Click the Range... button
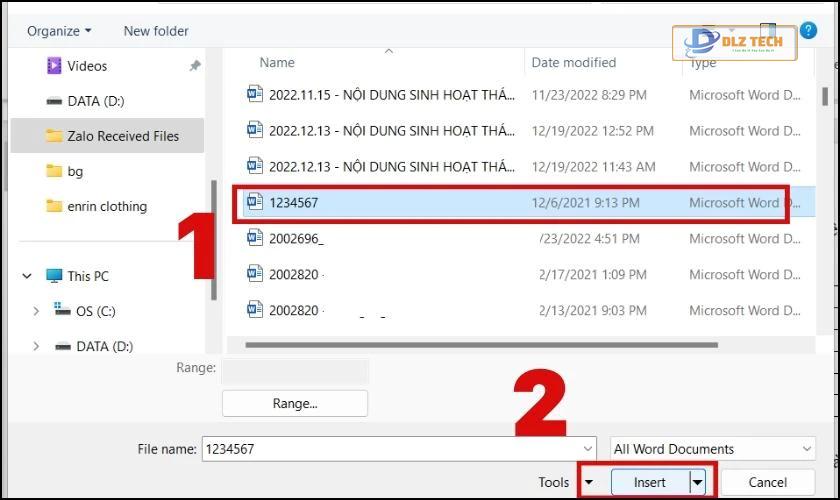The width and height of the screenshot is (840, 500). pos(295,404)
